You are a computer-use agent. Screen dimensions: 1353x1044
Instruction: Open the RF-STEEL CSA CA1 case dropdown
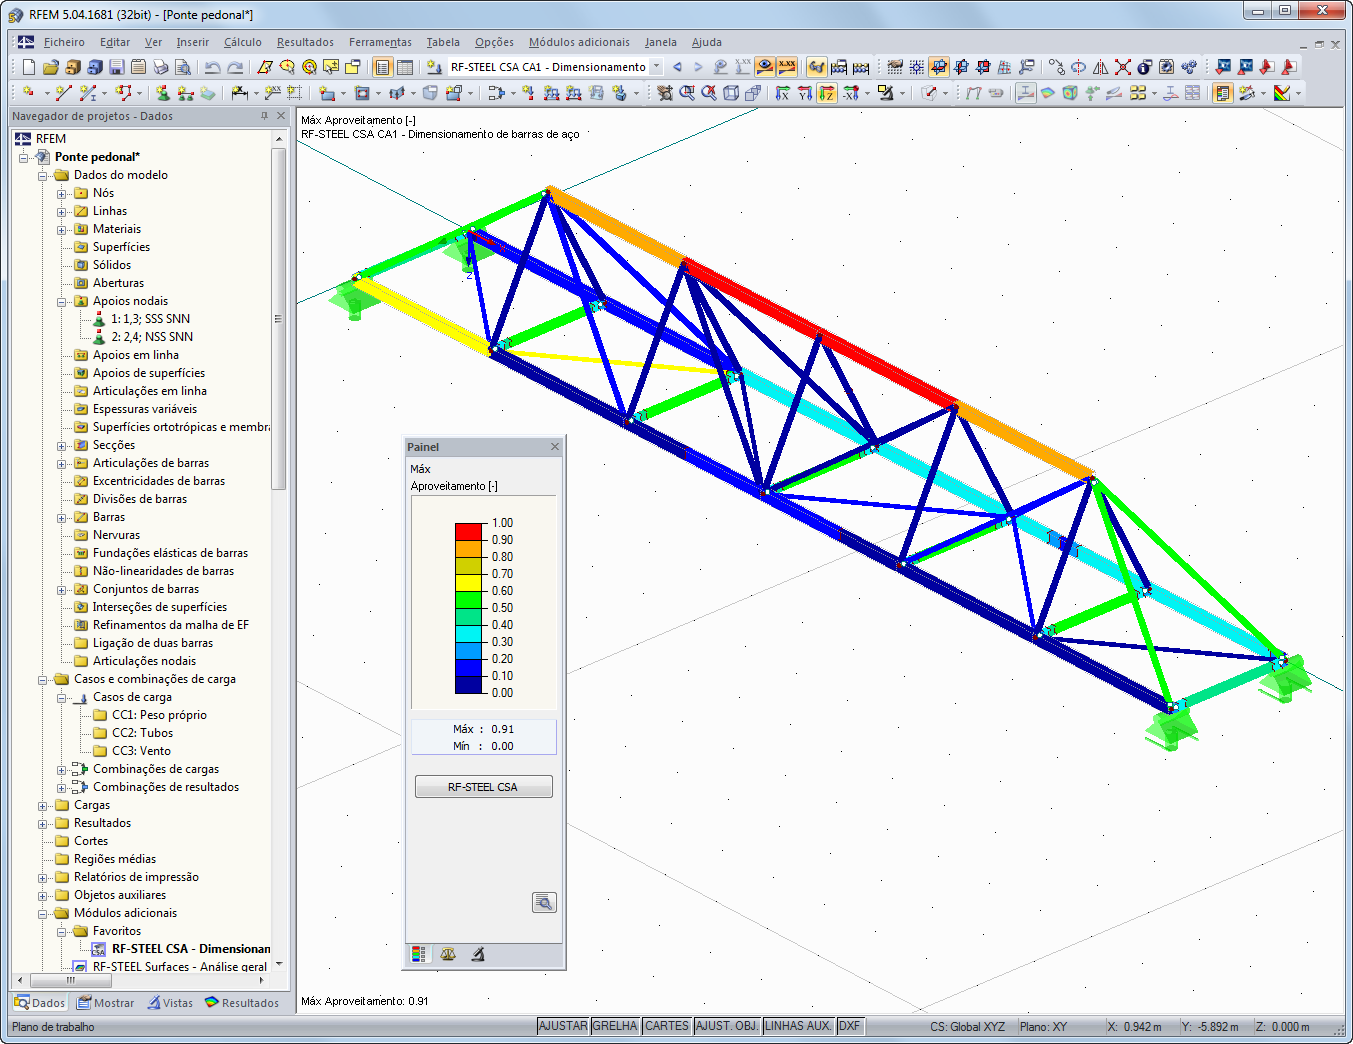point(656,67)
